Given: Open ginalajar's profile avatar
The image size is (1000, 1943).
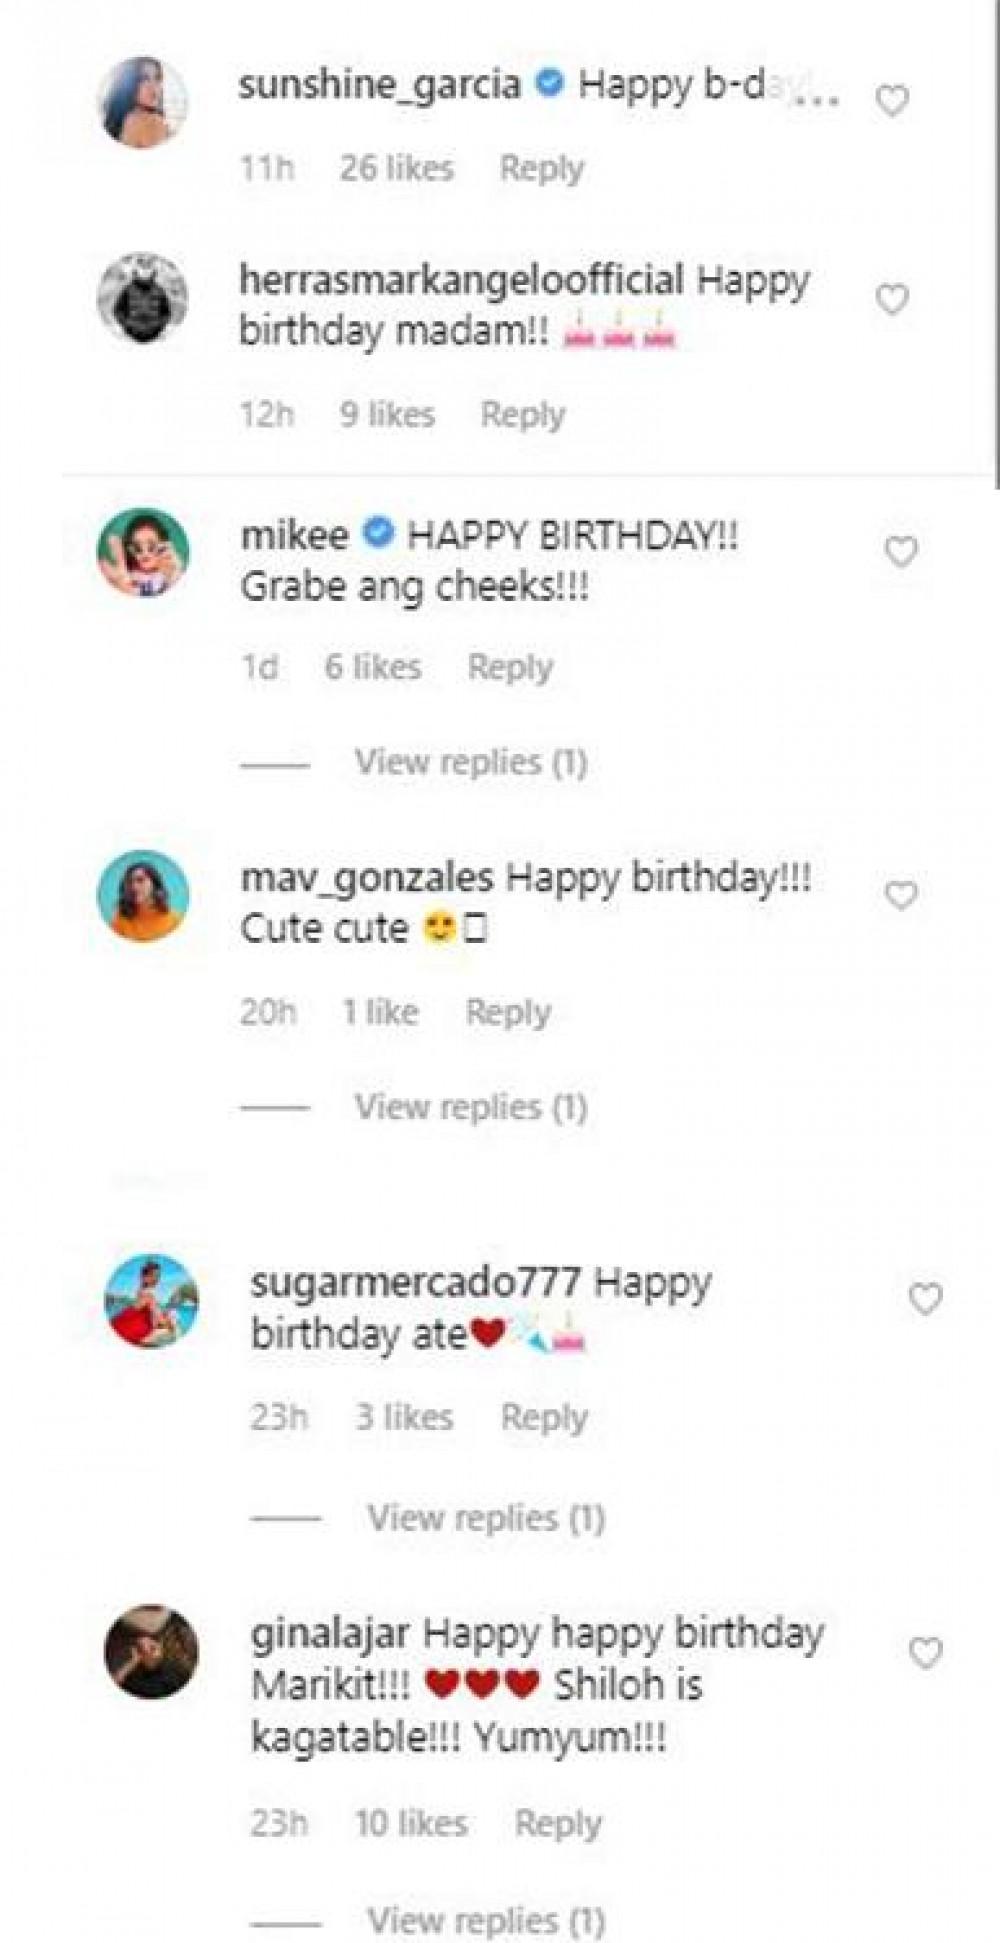Looking at the screenshot, I should (x=152, y=1652).
